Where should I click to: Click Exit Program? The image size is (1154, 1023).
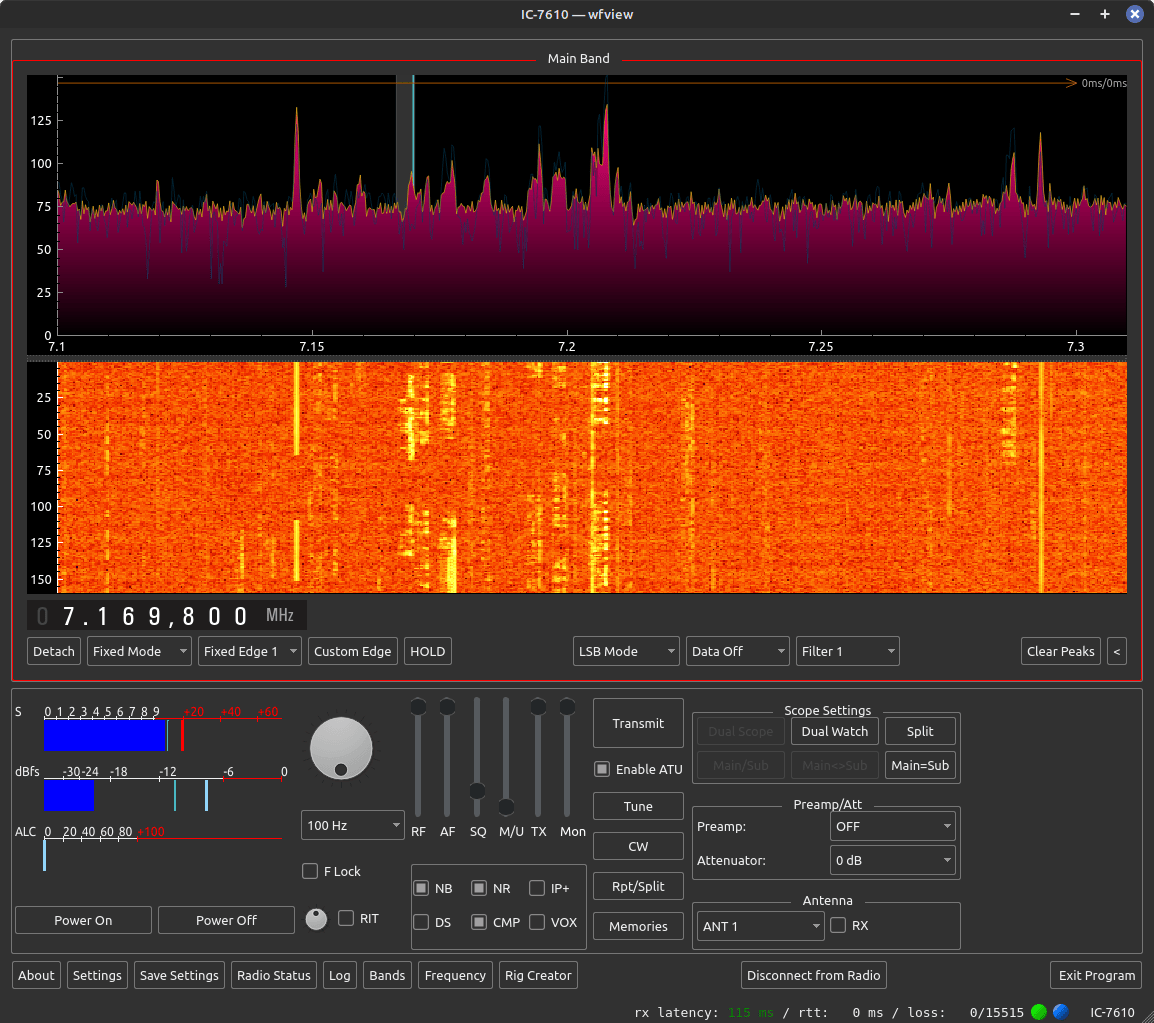tap(1097, 975)
